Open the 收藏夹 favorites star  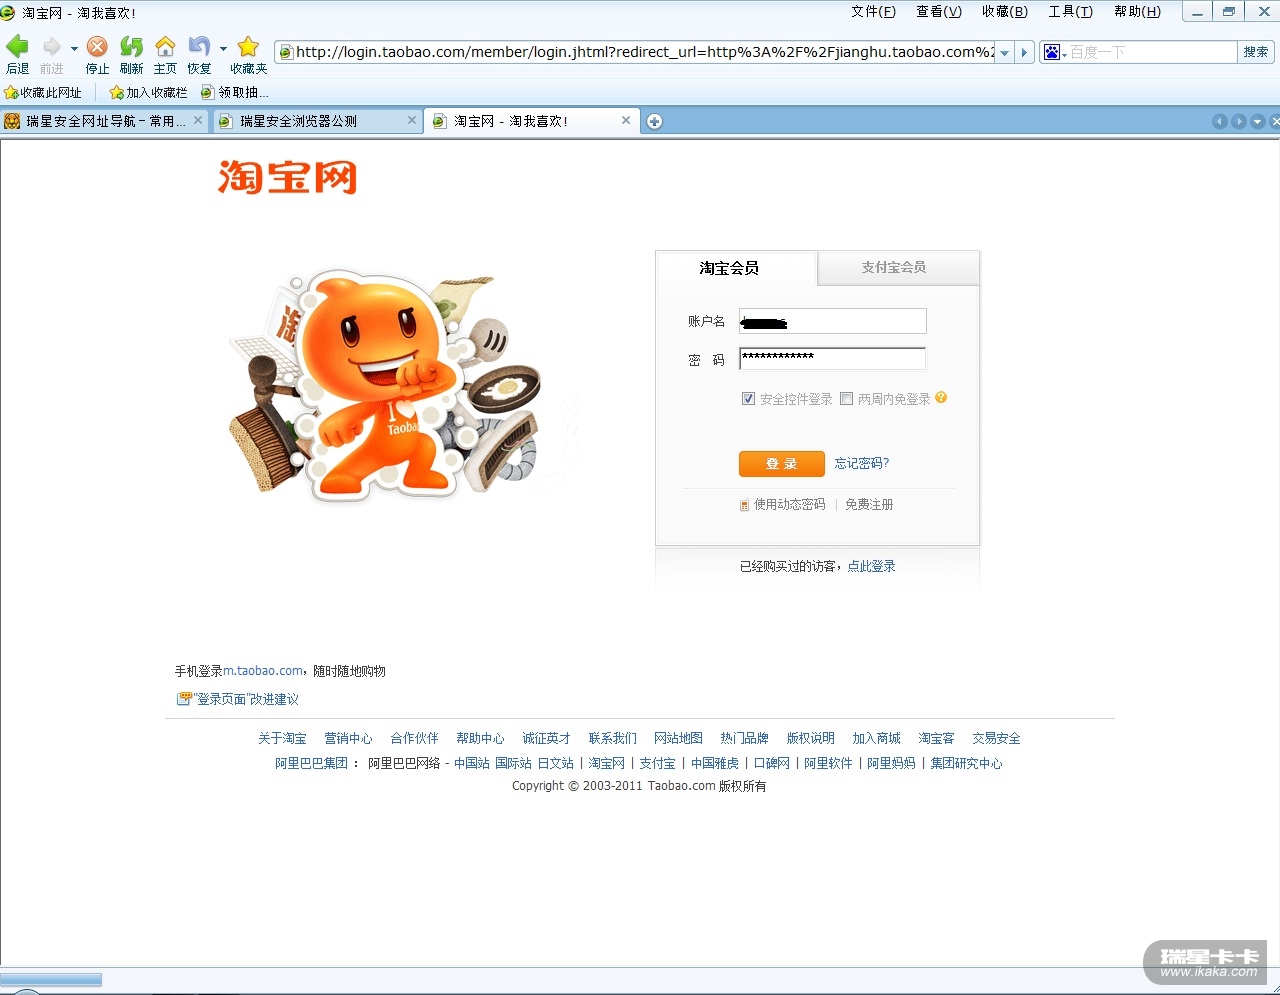pos(248,47)
